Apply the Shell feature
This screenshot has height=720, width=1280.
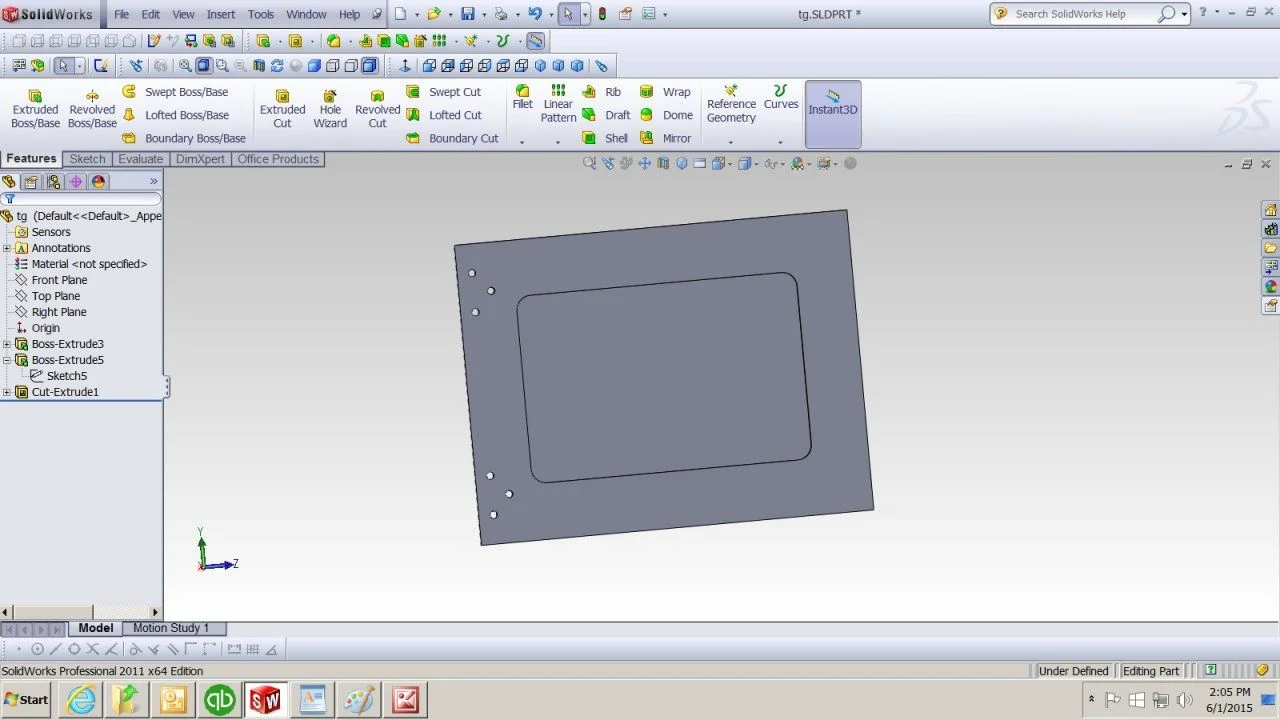coord(606,138)
